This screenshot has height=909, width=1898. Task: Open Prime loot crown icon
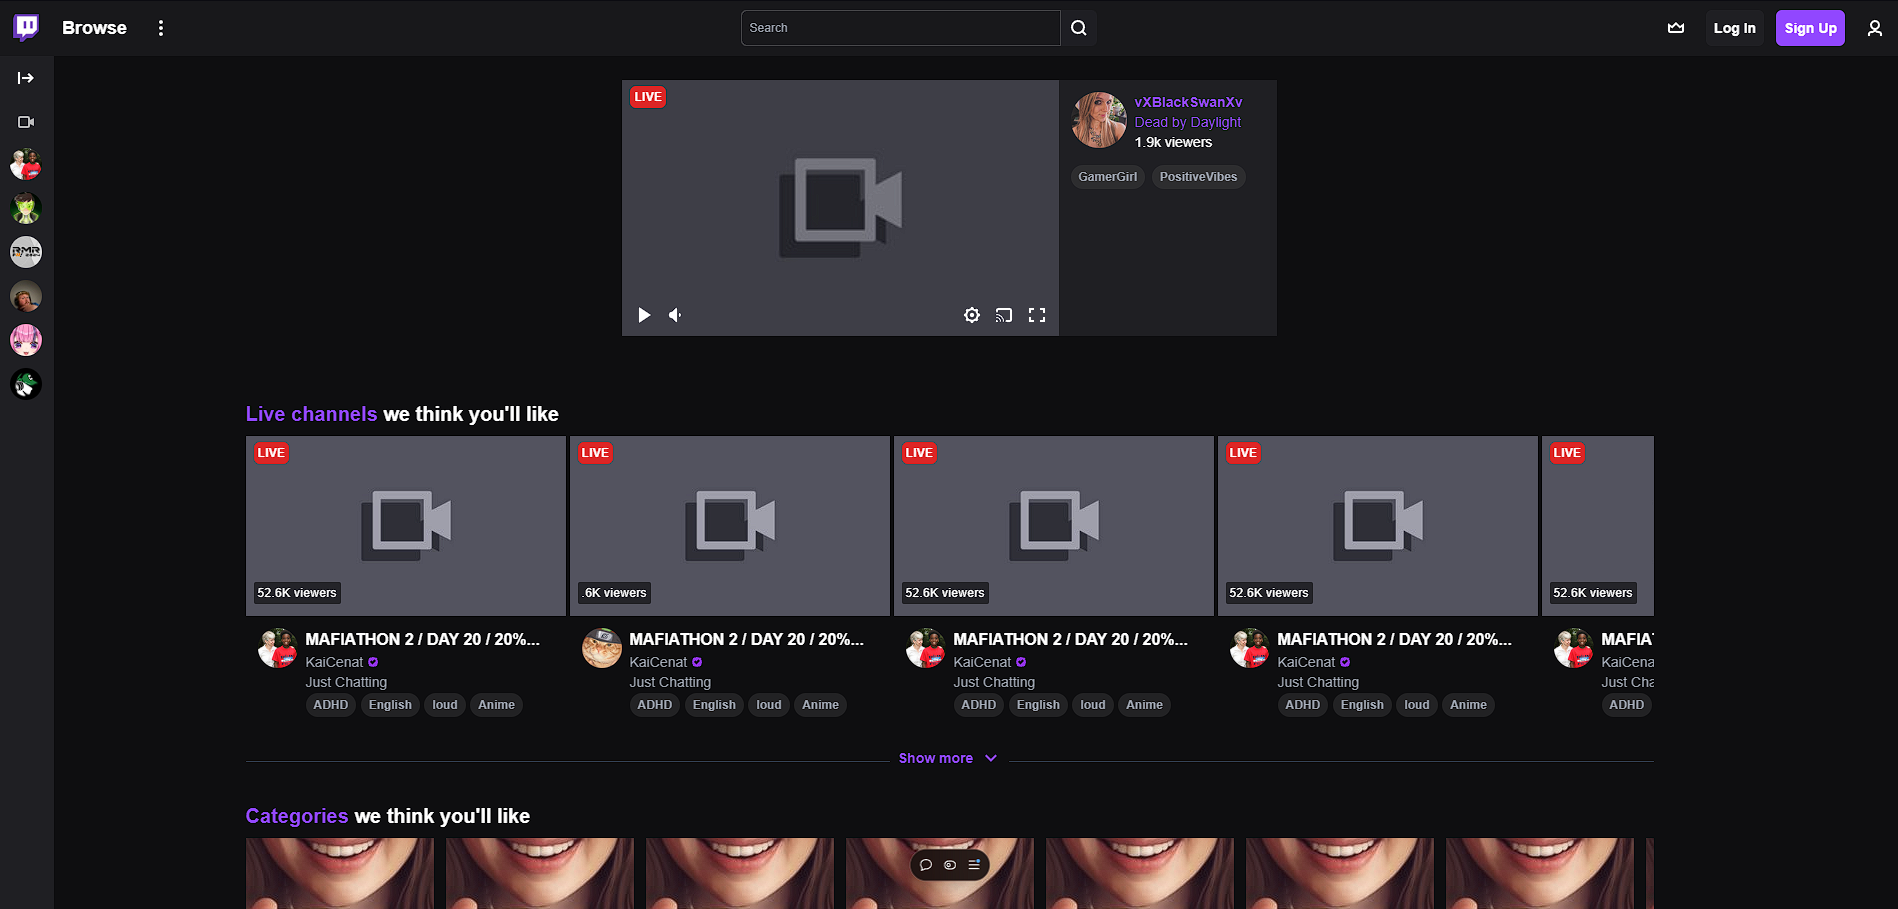1676,28
